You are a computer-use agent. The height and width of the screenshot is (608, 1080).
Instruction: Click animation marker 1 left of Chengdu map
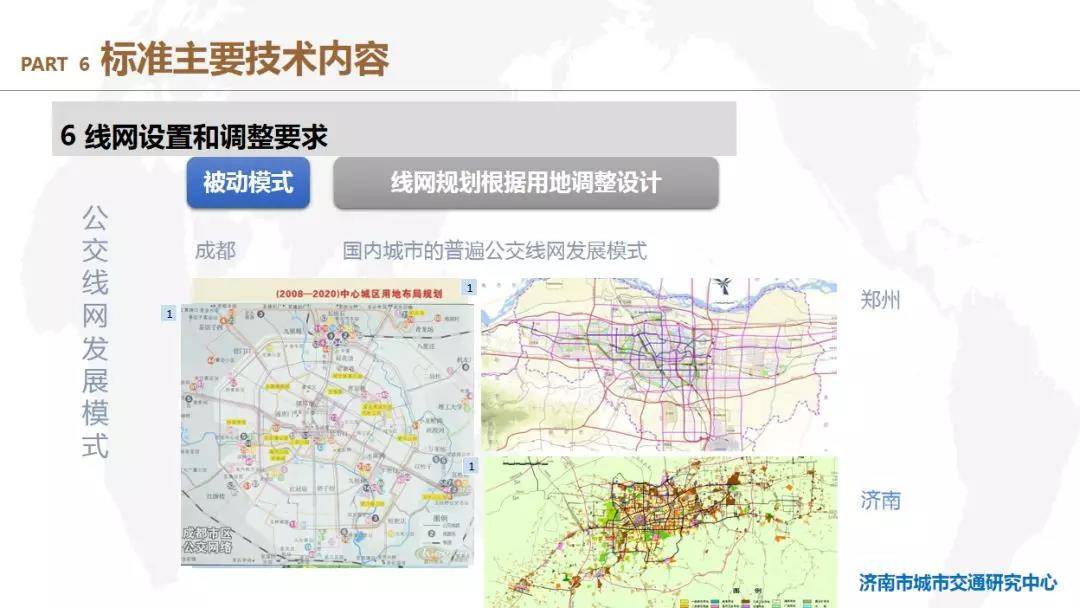(x=169, y=315)
